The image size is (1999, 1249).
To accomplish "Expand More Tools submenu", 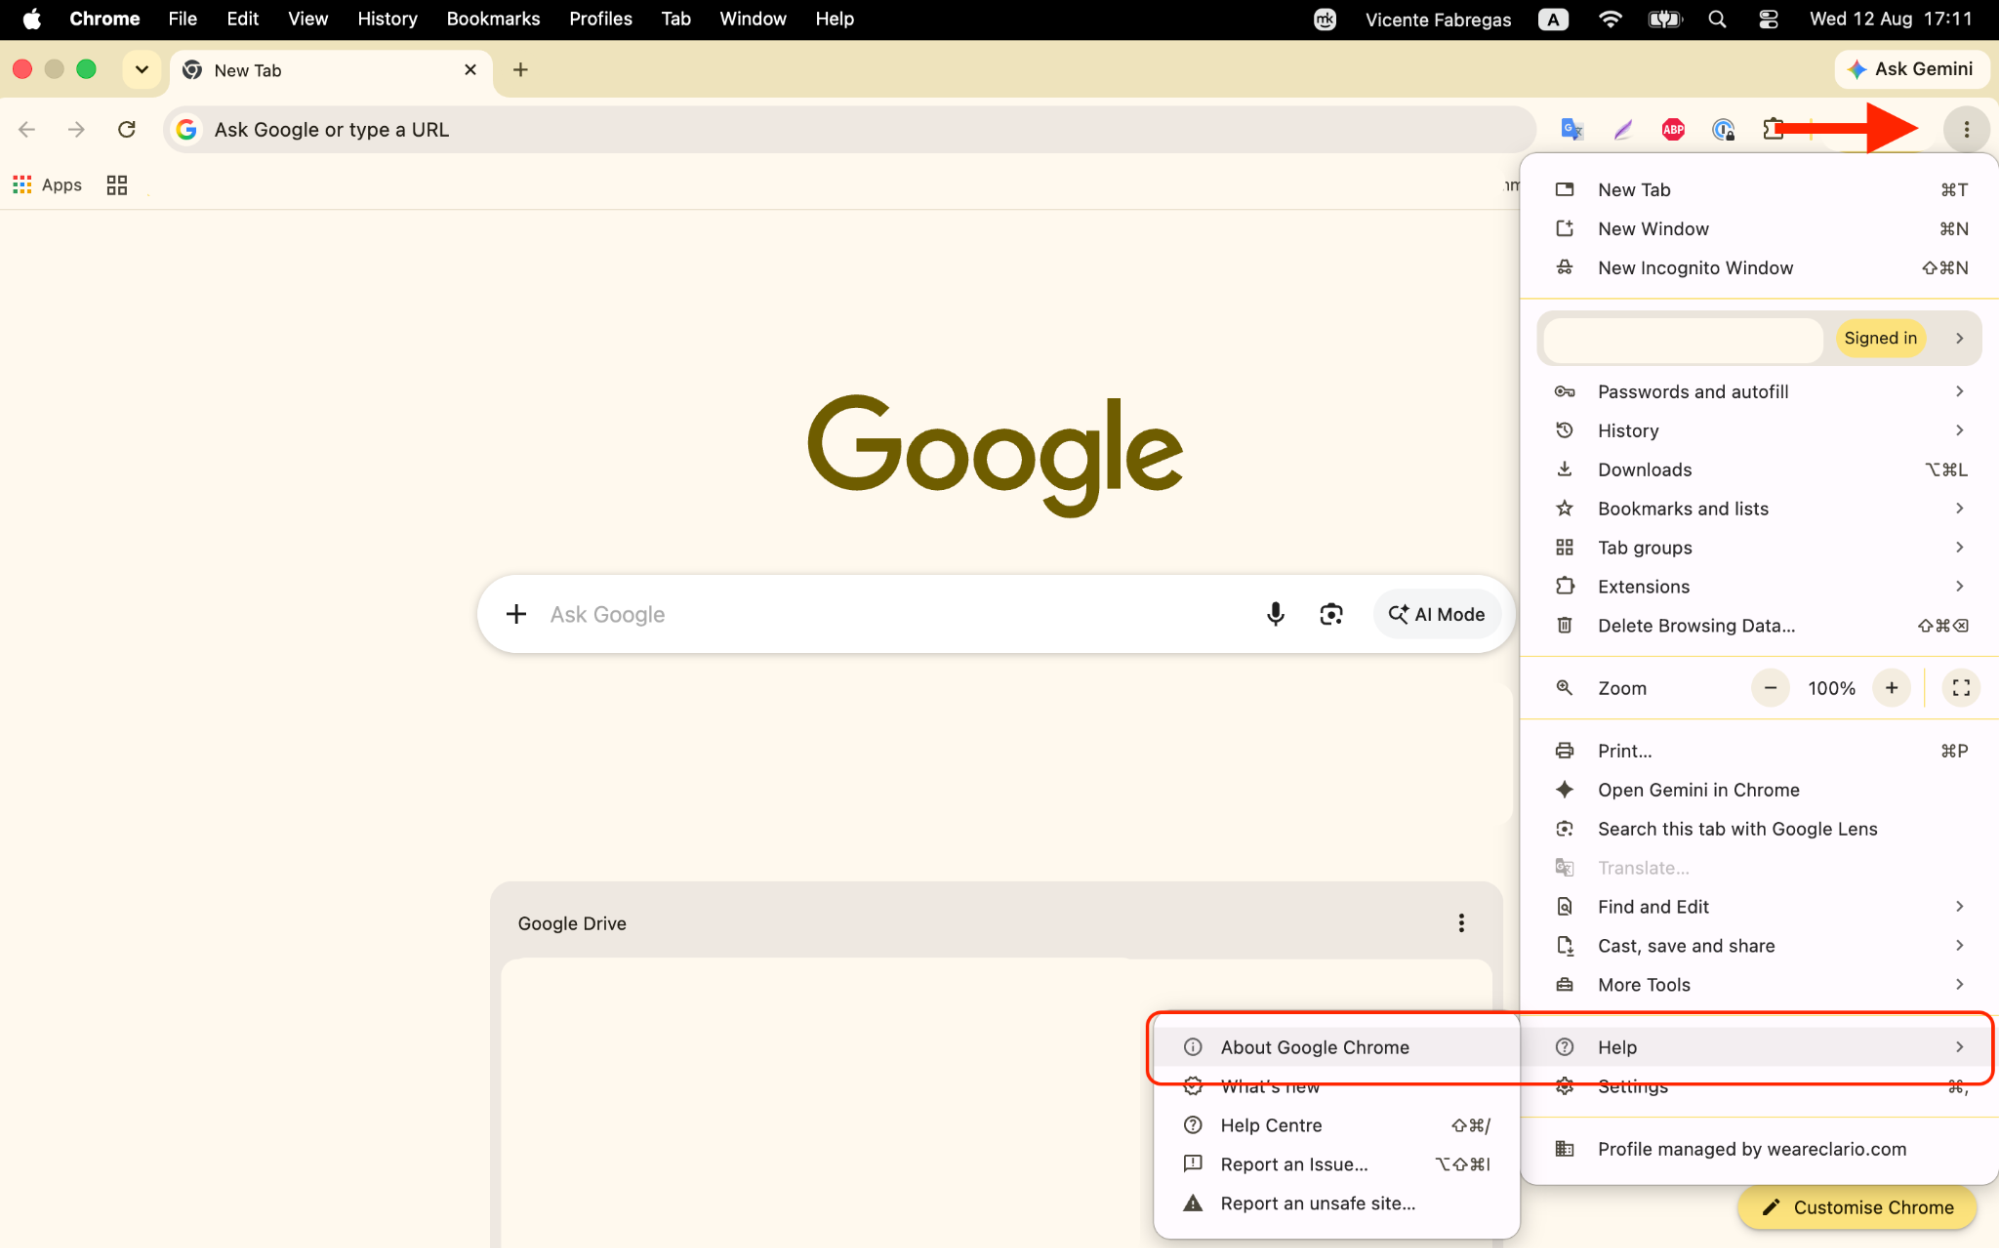I will (x=1758, y=985).
